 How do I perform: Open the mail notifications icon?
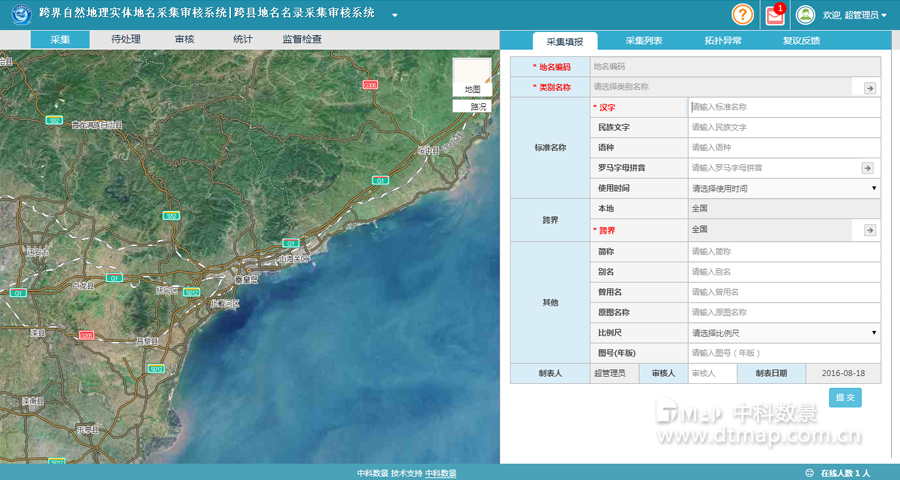point(774,15)
